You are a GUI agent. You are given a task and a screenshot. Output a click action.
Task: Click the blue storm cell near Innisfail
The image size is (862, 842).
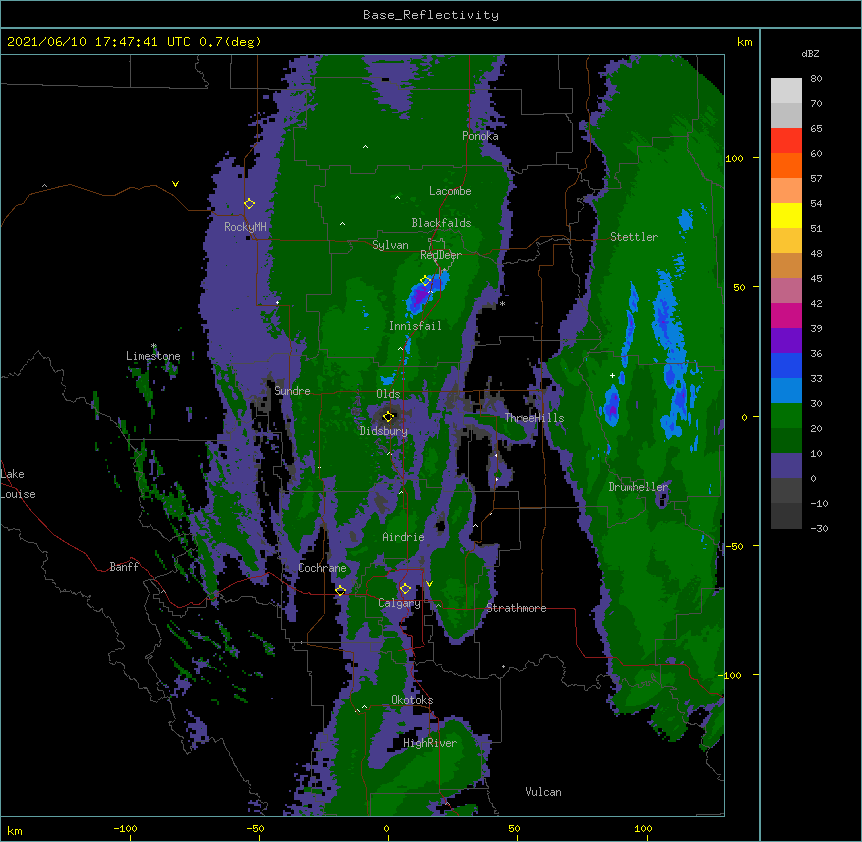[426, 293]
